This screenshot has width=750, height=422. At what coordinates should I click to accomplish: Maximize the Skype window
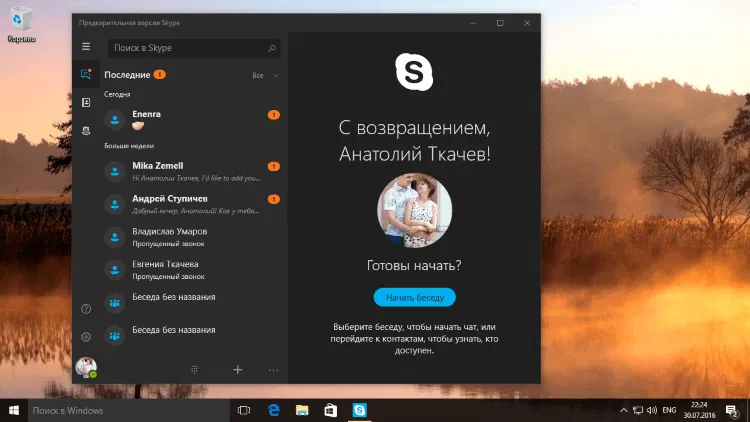[x=500, y=23]
